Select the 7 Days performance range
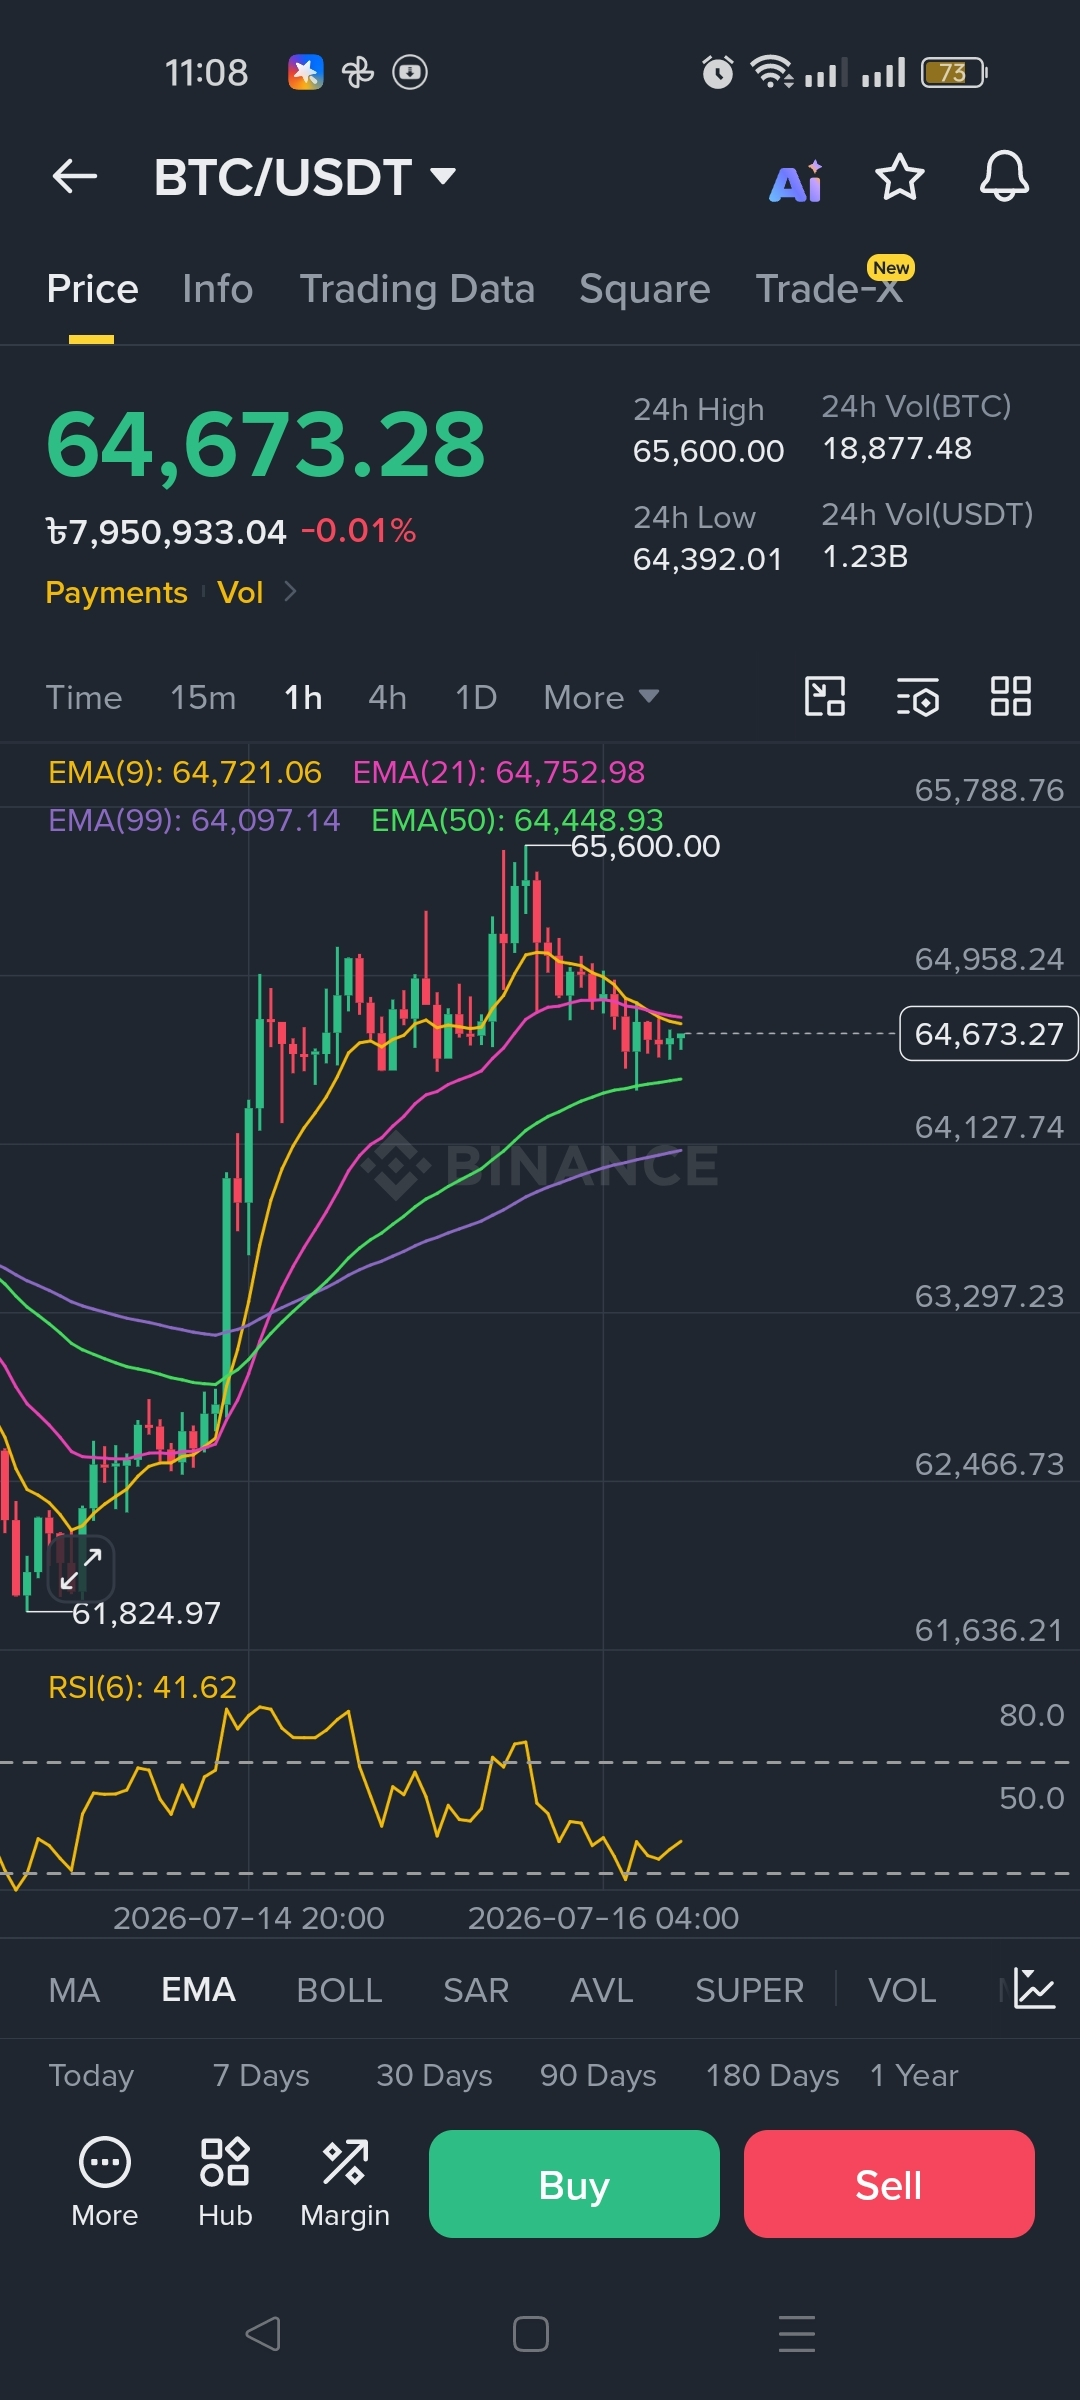 (x=261, y=2076)
